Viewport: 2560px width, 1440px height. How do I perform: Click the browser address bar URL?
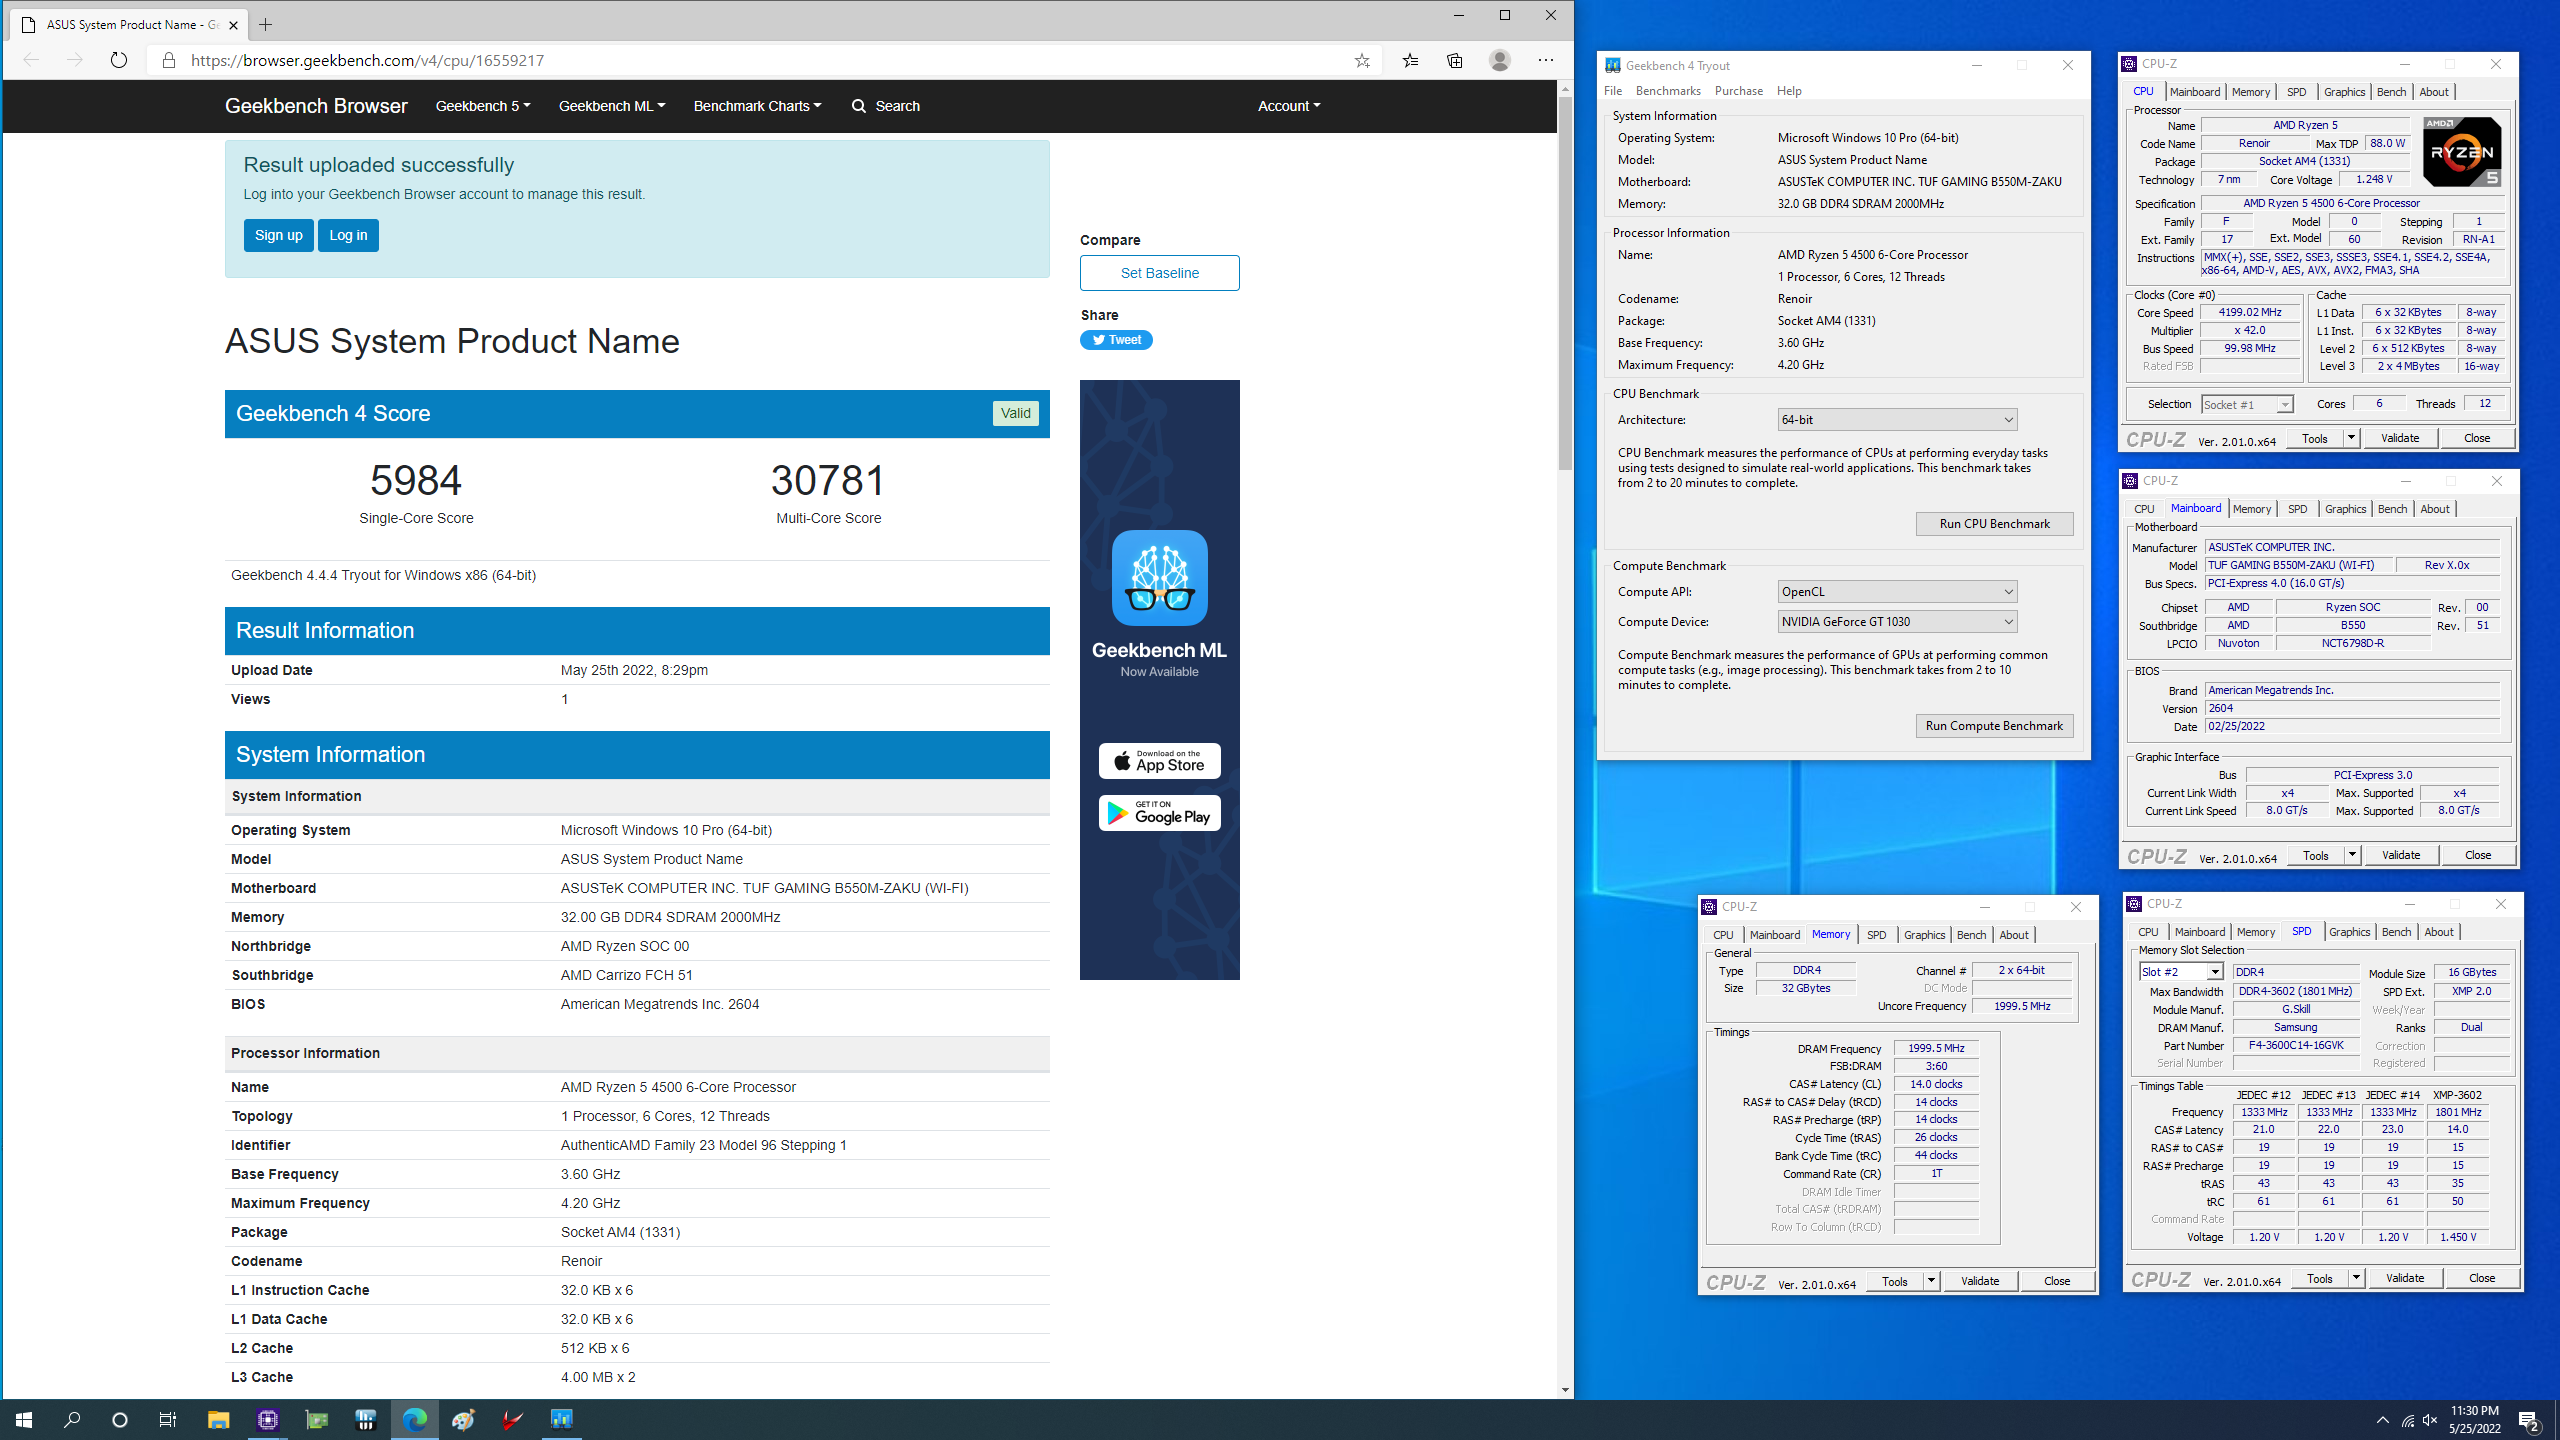[x=367, y=60]
